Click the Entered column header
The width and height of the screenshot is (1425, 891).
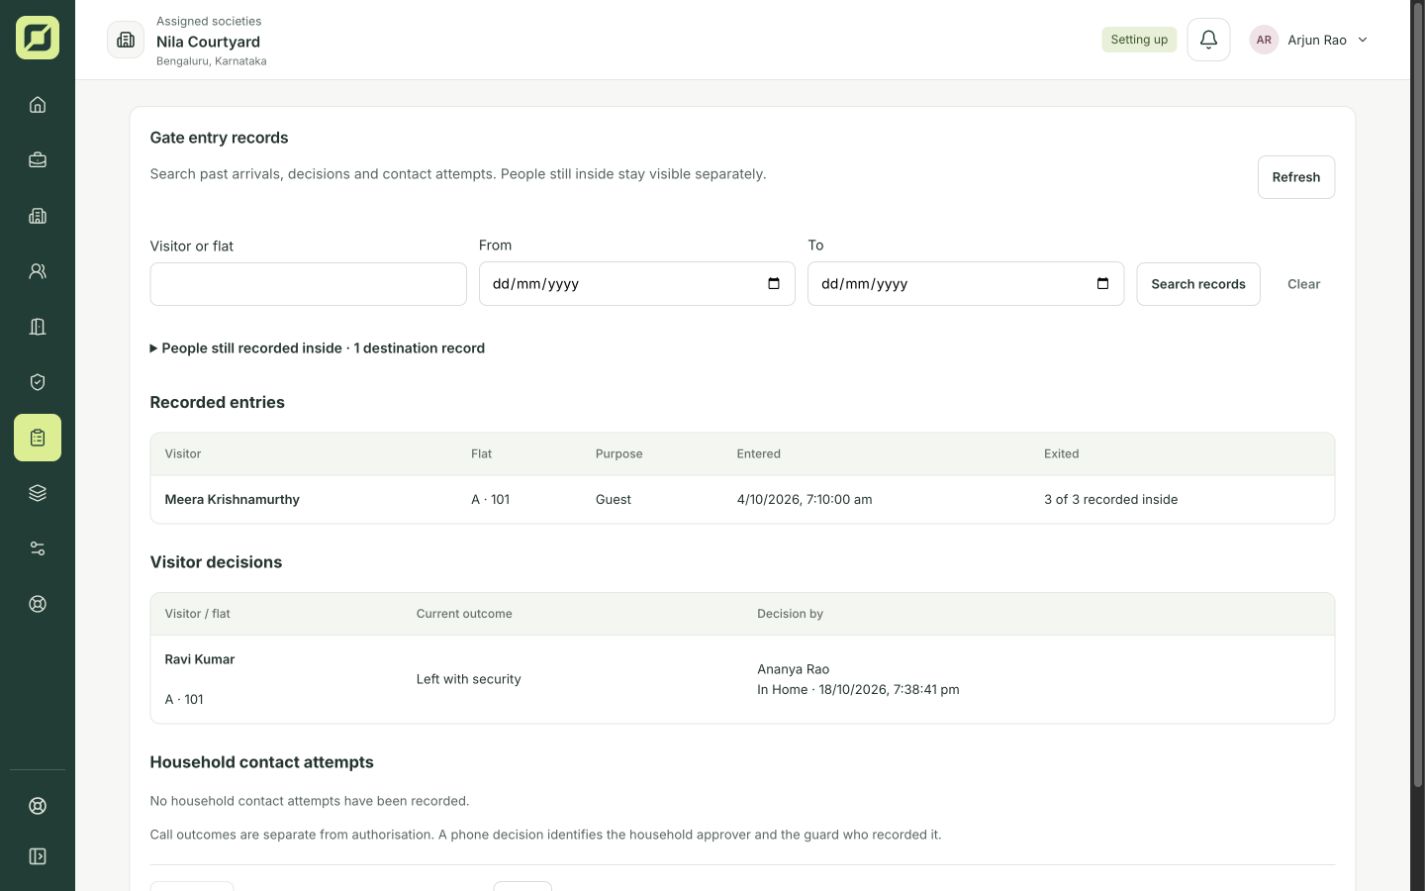coord(758,454)
